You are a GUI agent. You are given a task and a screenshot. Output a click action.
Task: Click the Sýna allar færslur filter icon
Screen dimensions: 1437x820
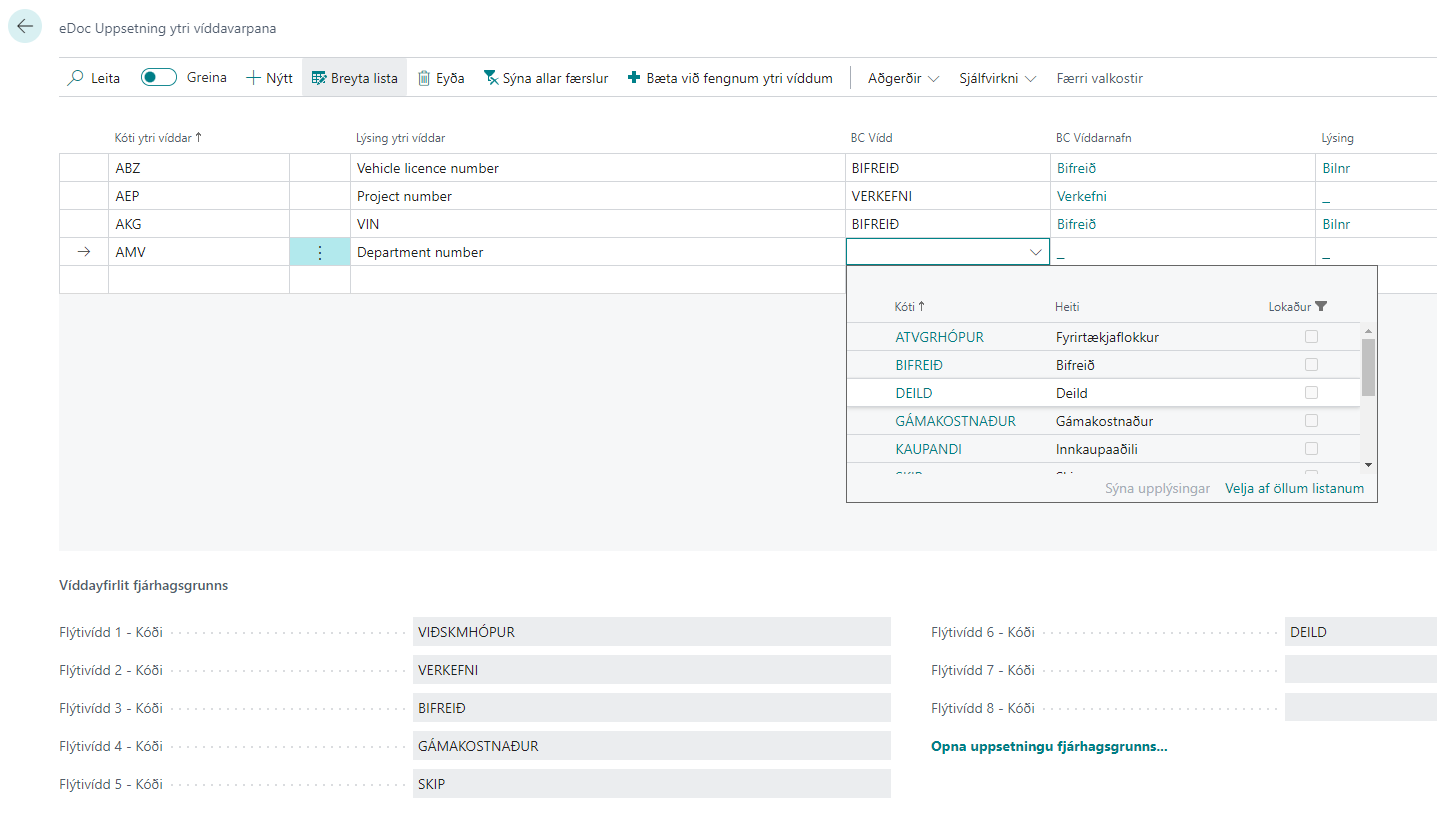tap(491, 78)
